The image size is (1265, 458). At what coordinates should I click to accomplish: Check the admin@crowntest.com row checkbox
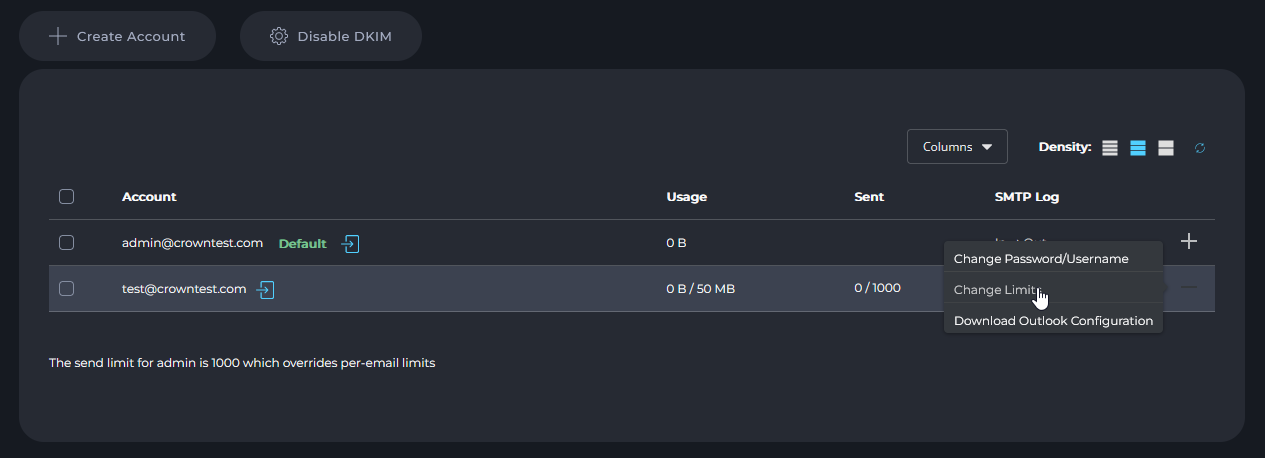click(x=67, y=242)
